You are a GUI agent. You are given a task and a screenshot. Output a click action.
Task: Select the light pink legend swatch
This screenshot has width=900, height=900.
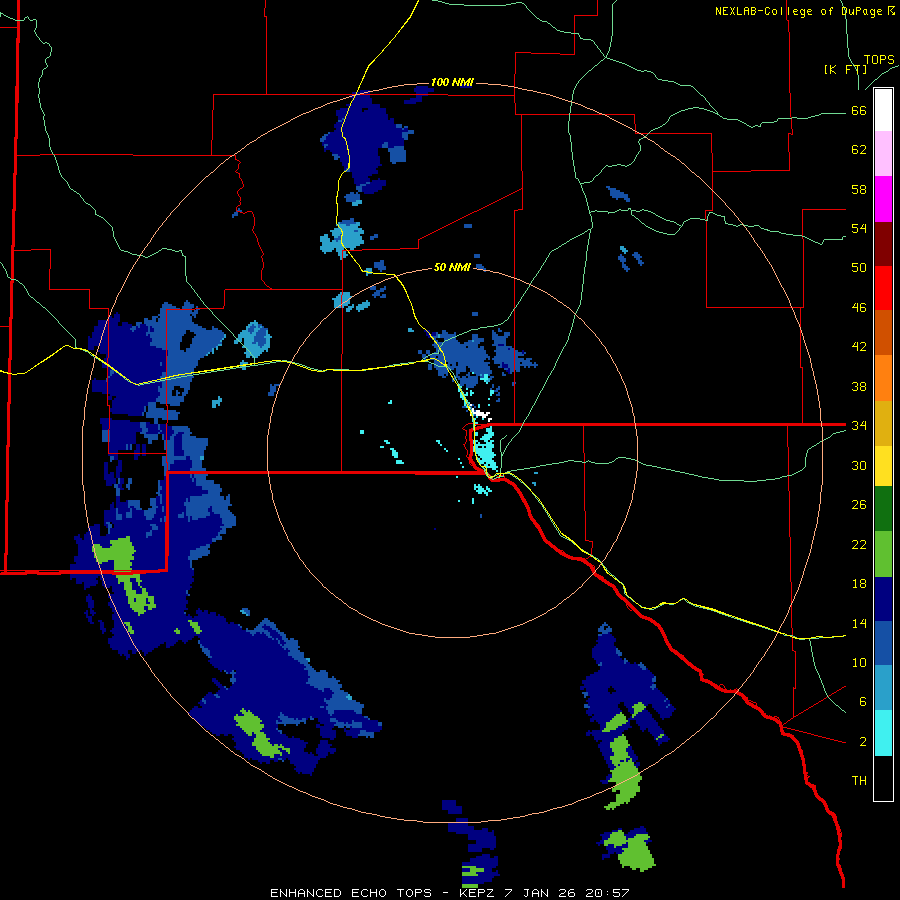click(883, 154)
